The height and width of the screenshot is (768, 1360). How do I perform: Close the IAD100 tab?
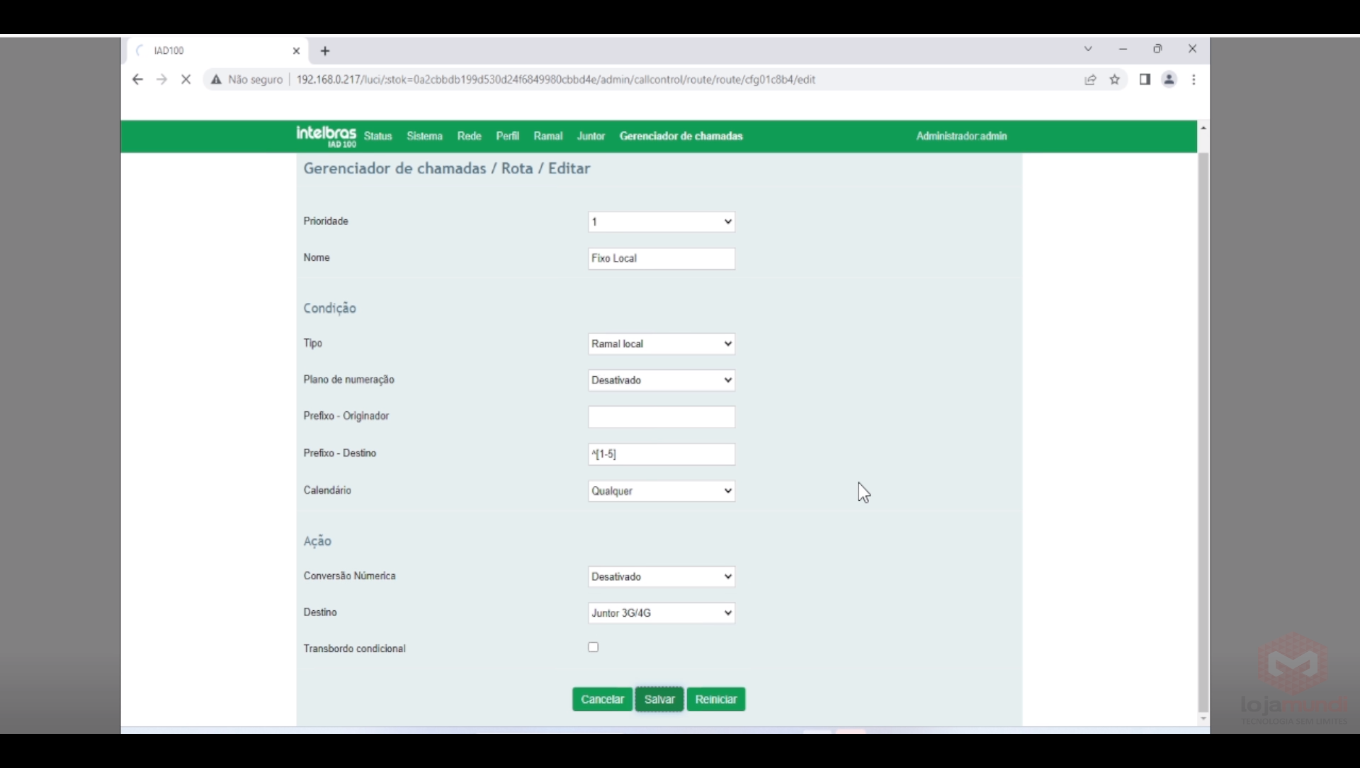(296, 51)
